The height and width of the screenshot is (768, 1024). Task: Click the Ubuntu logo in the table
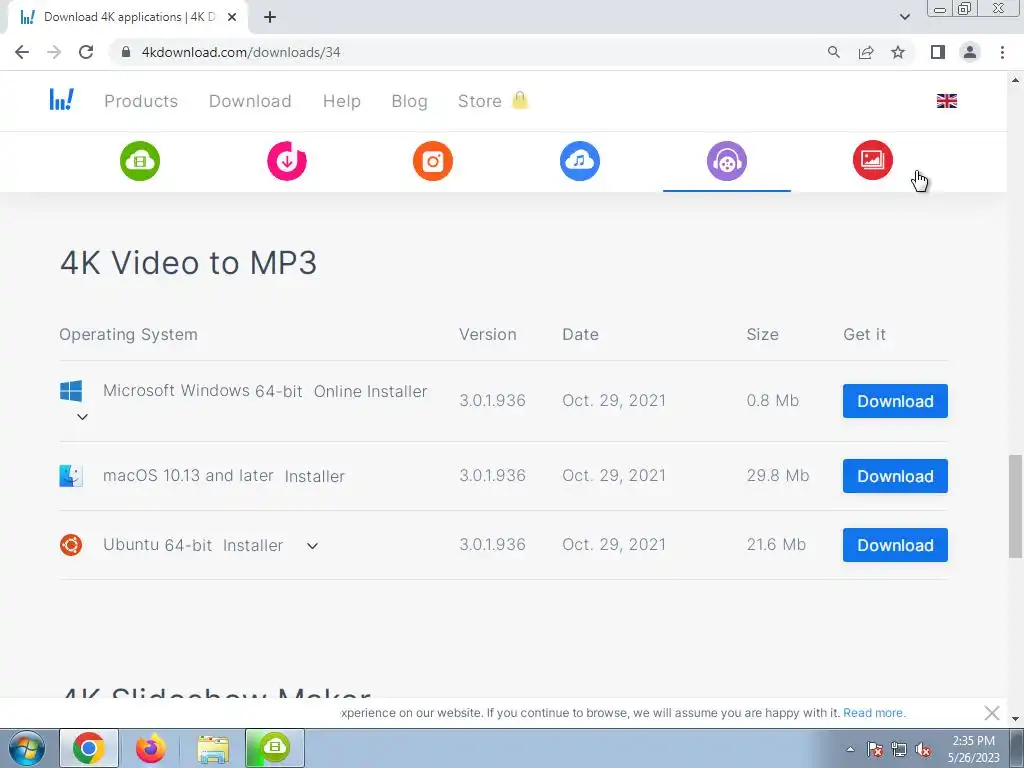click(x=71, y=545)
